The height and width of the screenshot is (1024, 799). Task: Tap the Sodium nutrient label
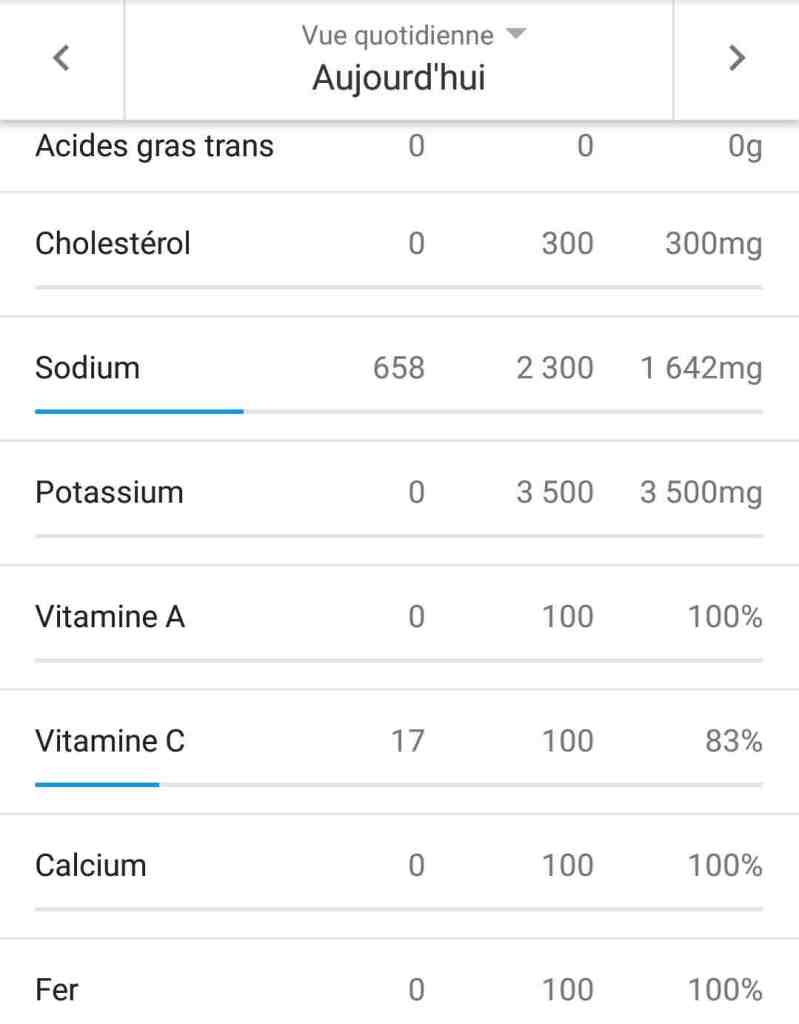point(87,368)
